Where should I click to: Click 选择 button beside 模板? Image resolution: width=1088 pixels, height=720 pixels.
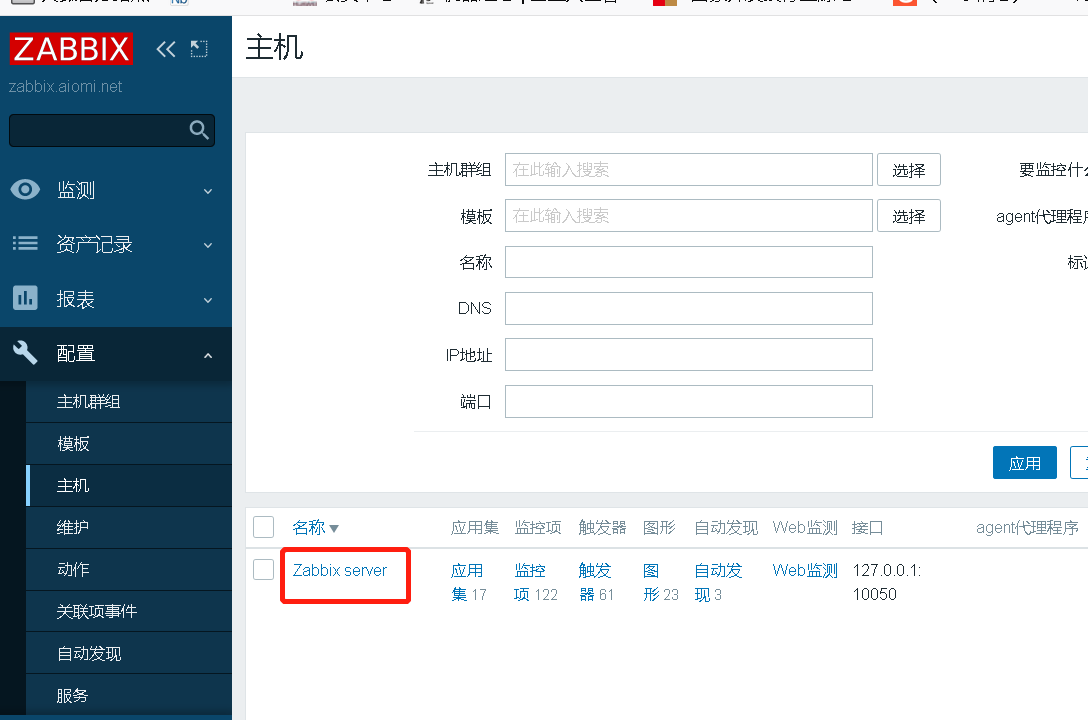(908, 216)
